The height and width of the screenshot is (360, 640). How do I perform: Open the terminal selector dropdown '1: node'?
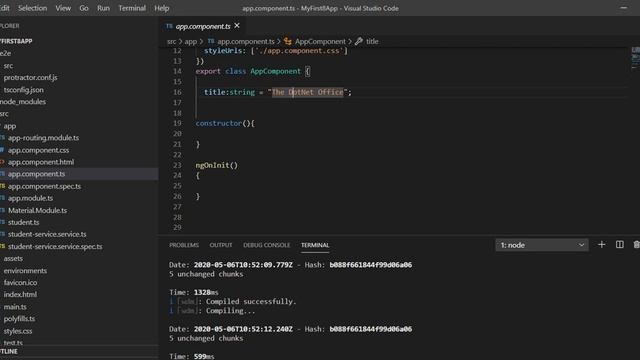tap(542, 245)
